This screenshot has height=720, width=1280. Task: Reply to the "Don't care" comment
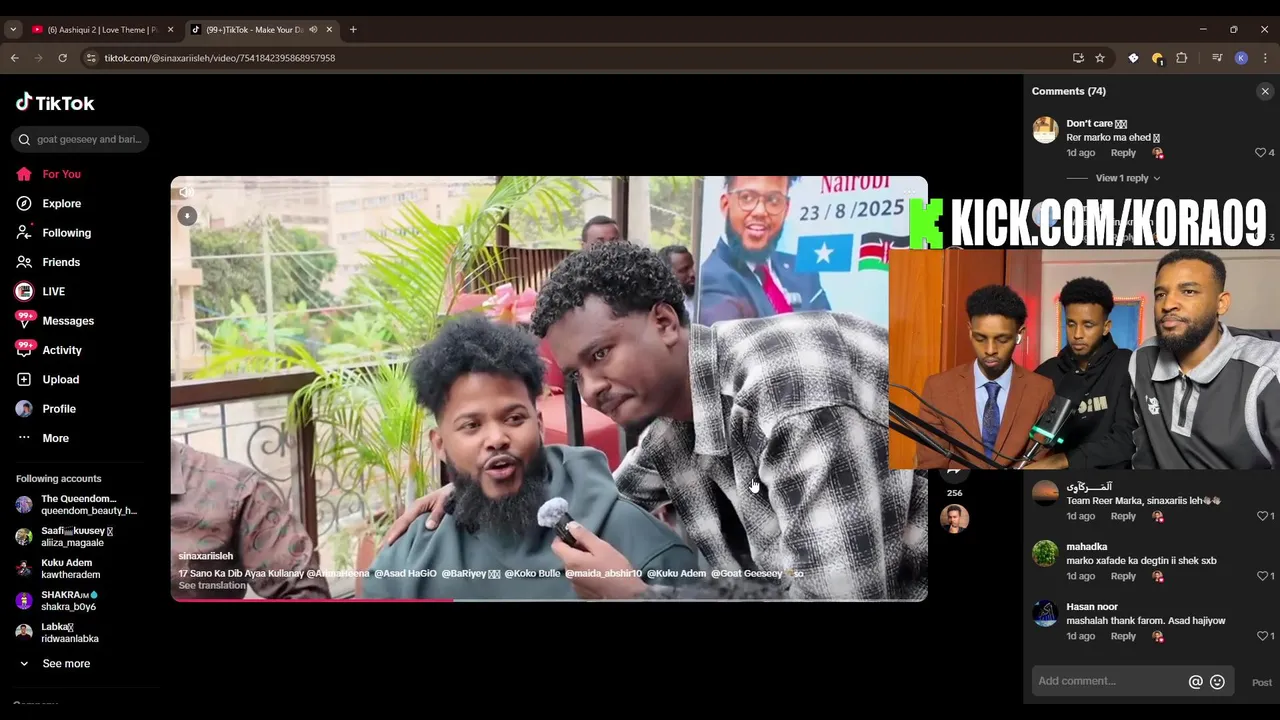click(x=1123, y=153)
